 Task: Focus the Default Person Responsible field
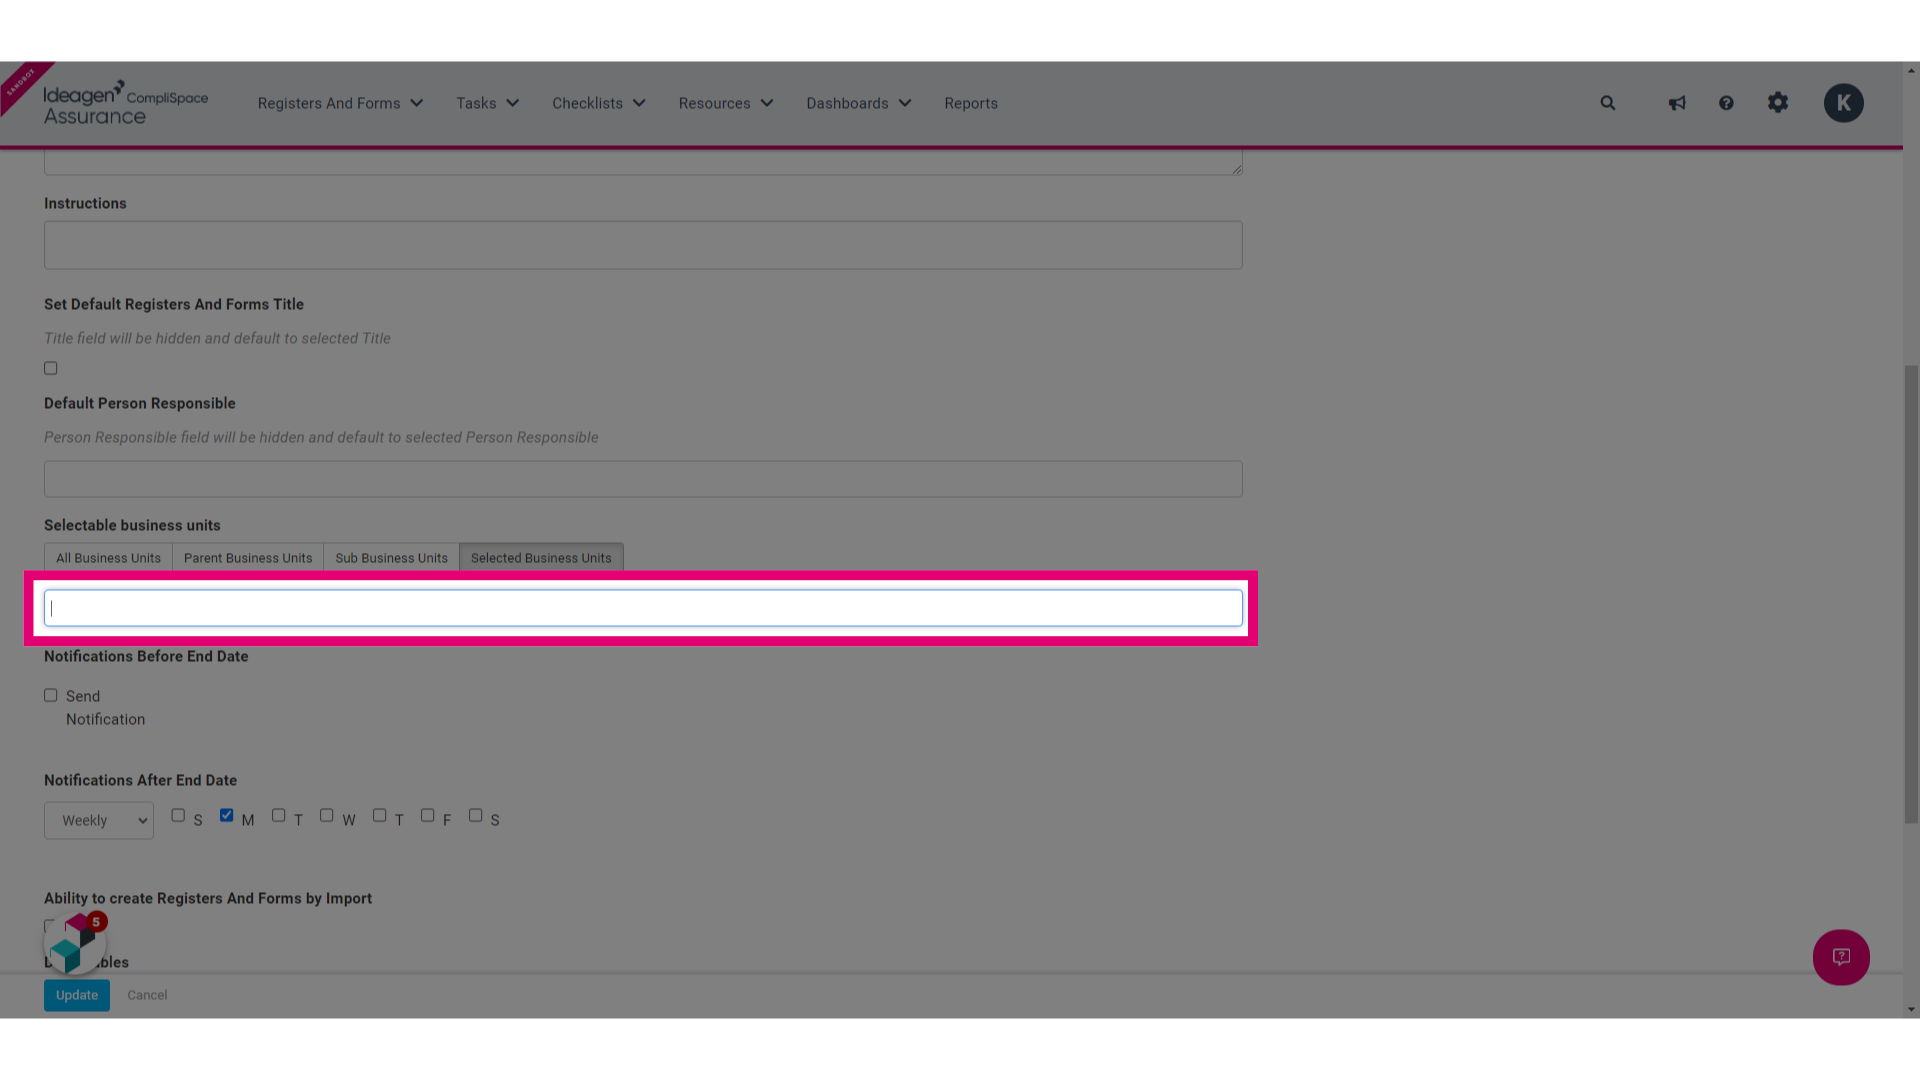643,479
